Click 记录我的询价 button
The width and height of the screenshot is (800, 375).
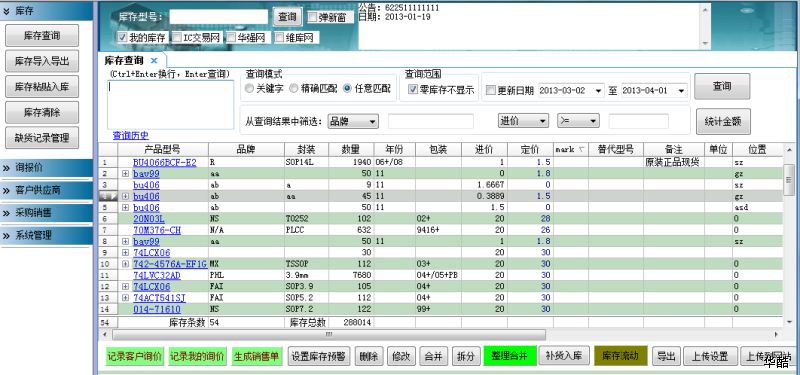tap(197, 356)
